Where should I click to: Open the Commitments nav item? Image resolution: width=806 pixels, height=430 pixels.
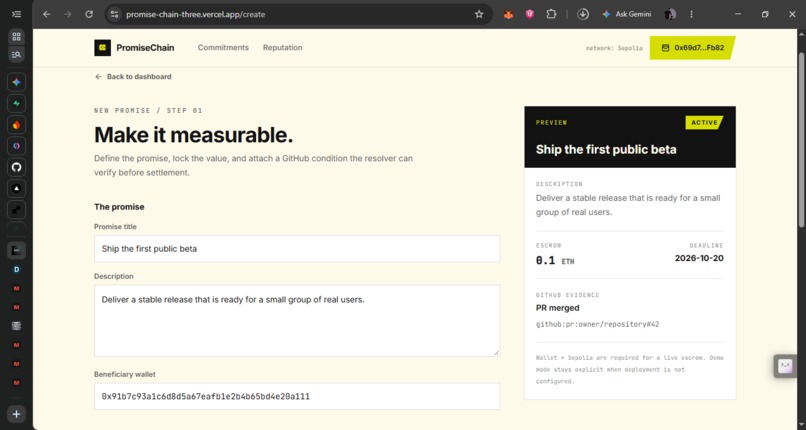[x=223, y=47]
